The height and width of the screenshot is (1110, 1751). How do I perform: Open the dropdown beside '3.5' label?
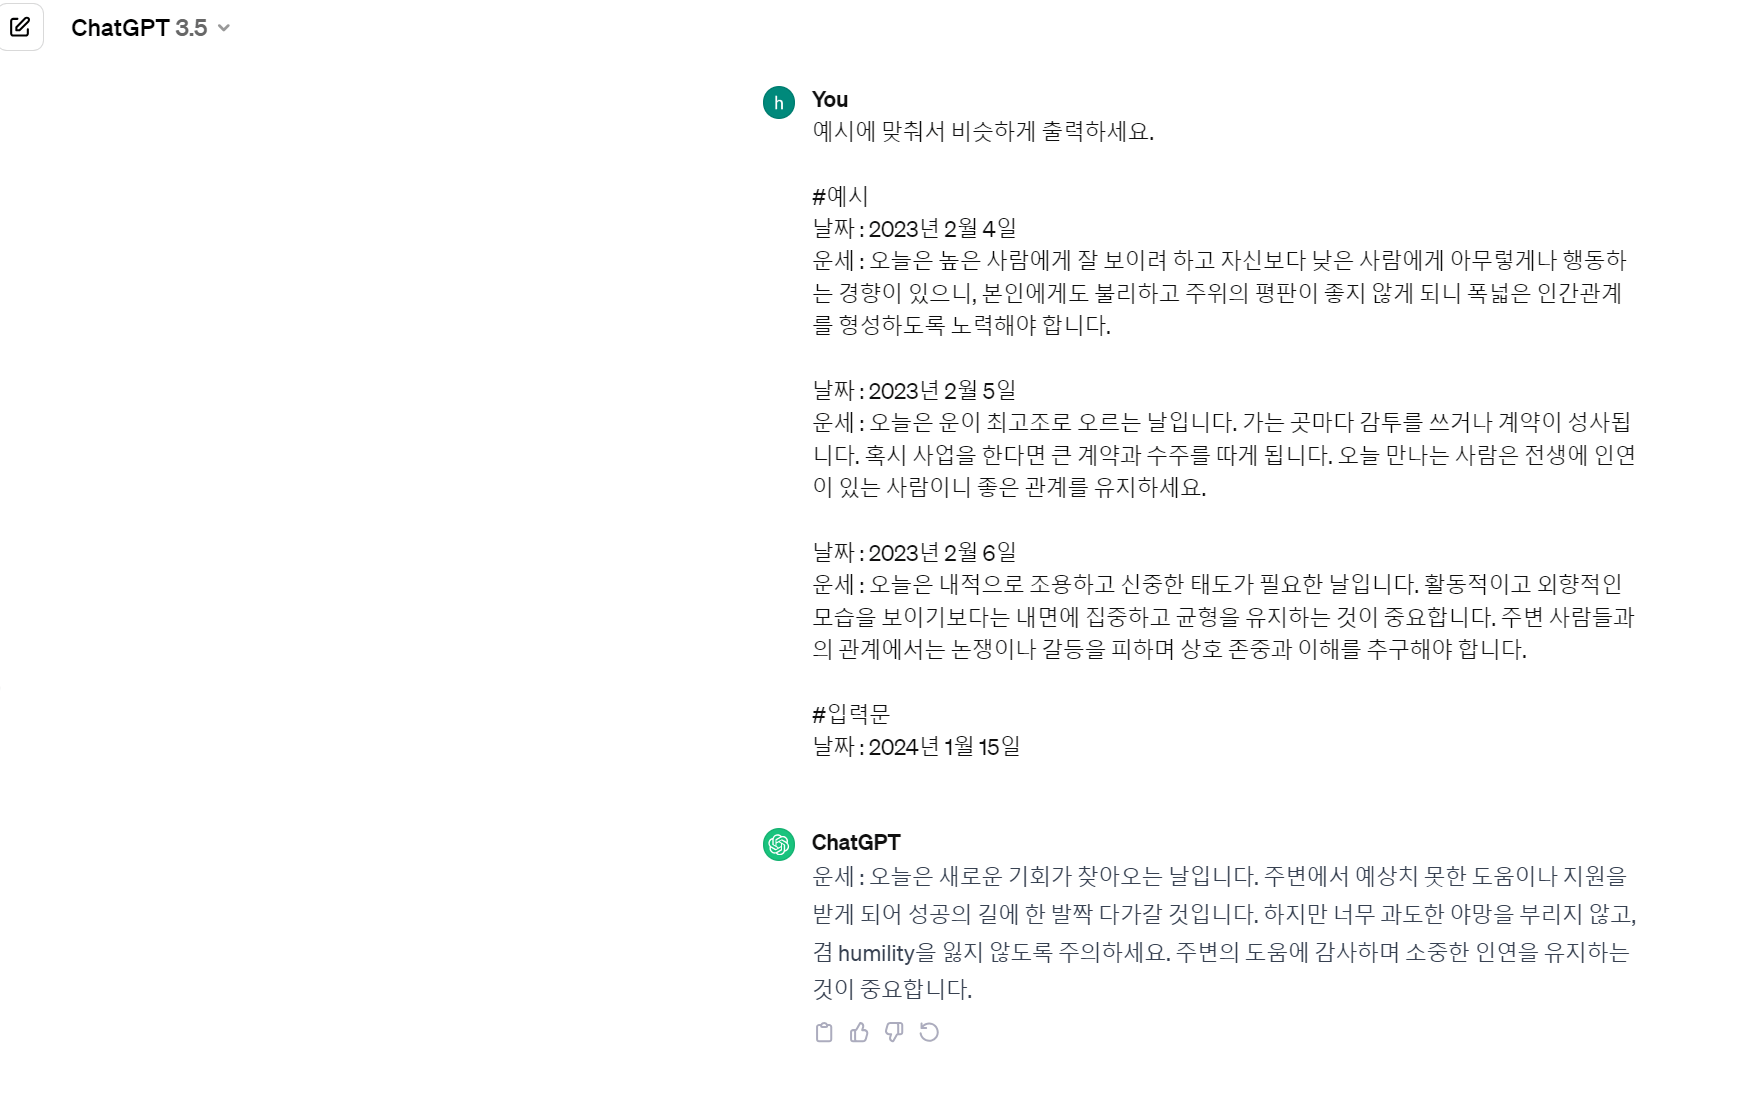coord(224,28)
